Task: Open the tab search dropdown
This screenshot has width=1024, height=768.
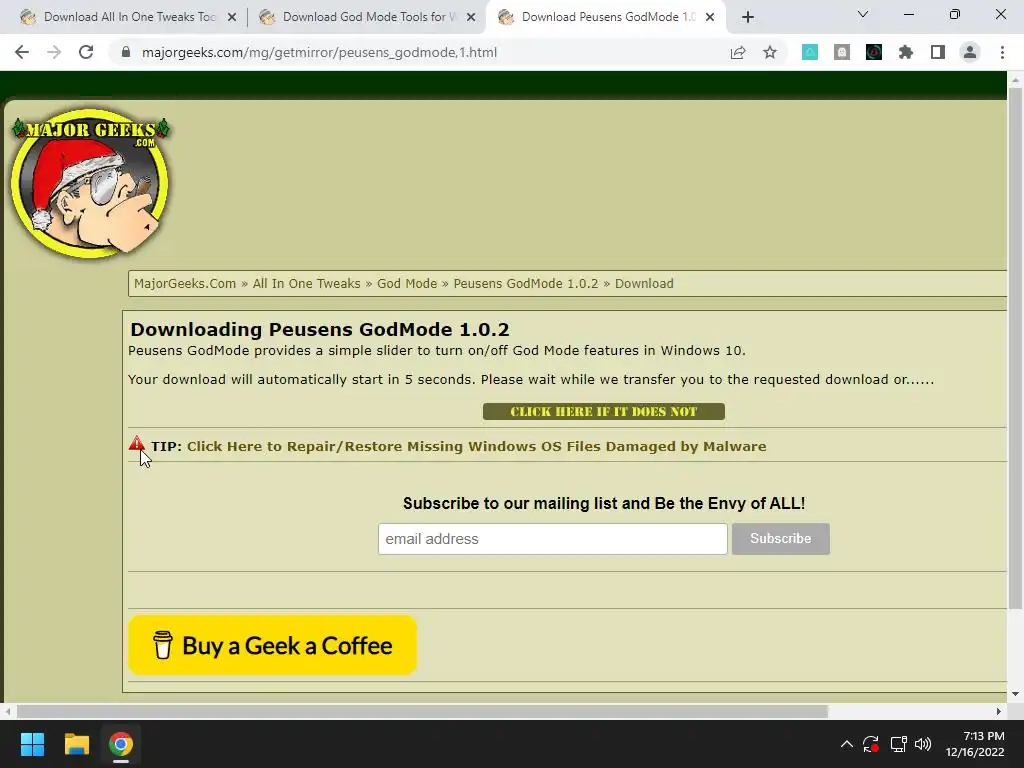Action: coord(863,14)
